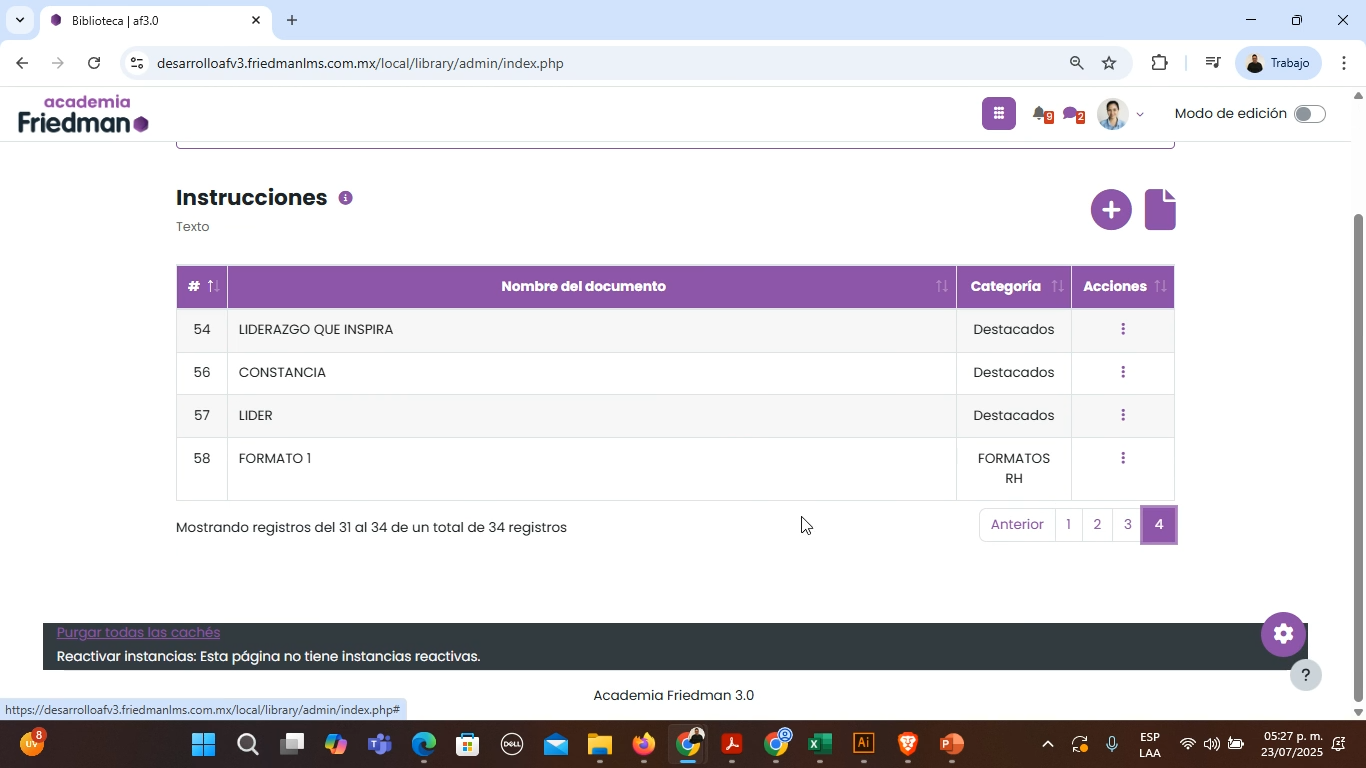Go to pagination page 1
Viewport: 1366px width, 768px height.
1068,525
